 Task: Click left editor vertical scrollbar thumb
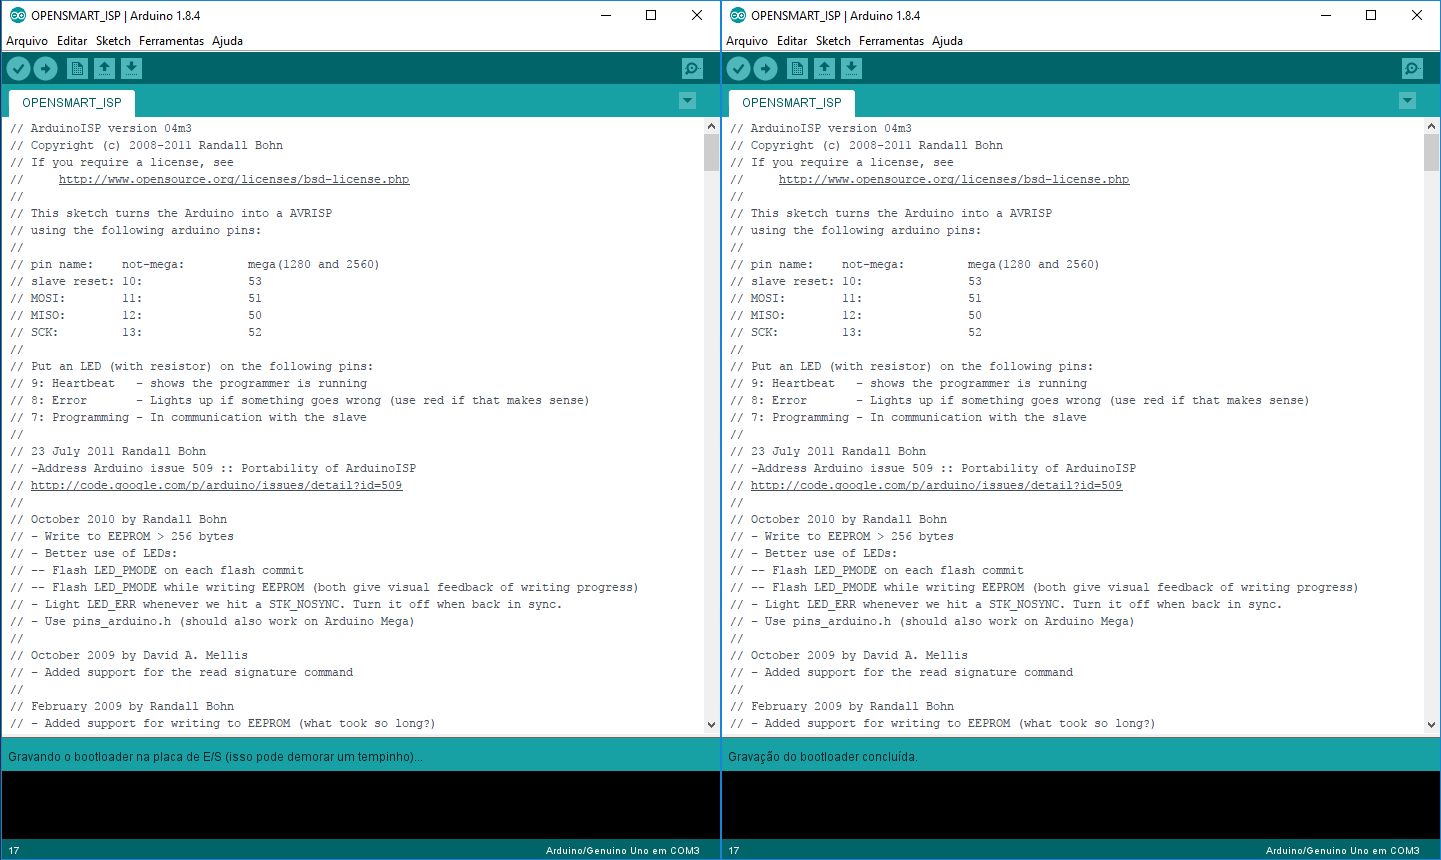click(x=711, y=153)
